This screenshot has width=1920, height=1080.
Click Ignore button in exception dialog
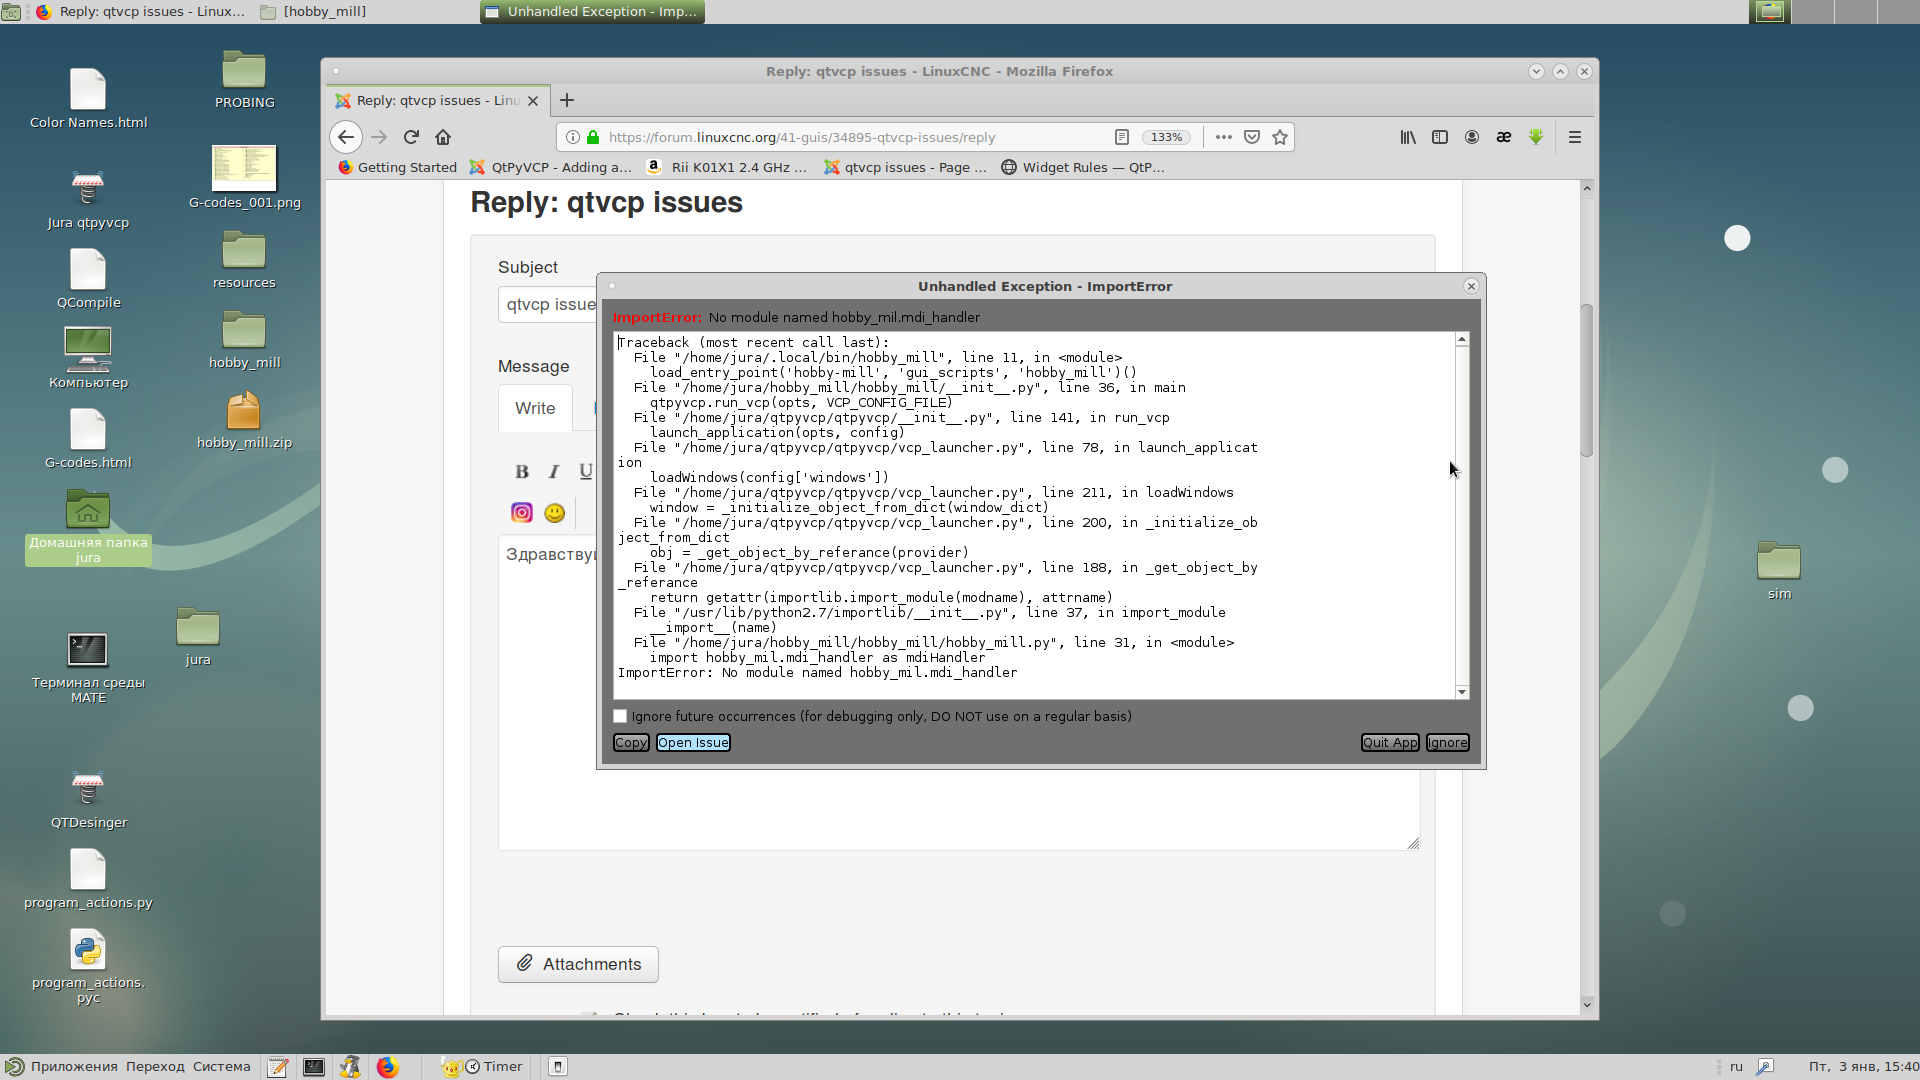1447,742
